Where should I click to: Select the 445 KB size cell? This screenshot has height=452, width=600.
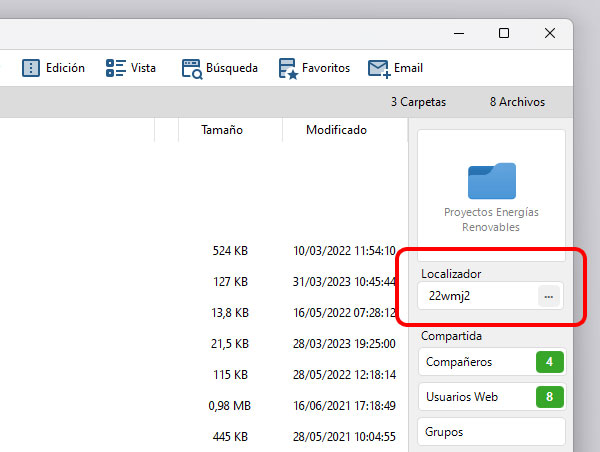[230, 436]
